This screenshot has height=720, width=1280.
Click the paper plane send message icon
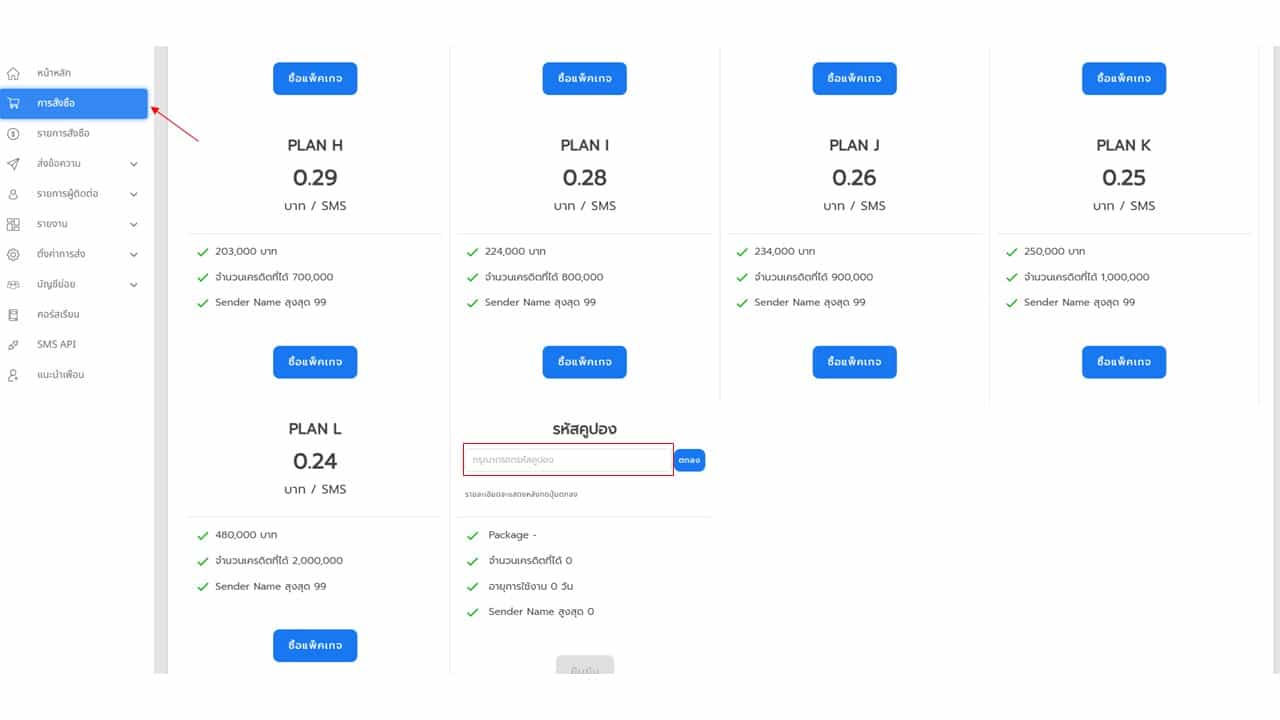click(x=13, y=163)
